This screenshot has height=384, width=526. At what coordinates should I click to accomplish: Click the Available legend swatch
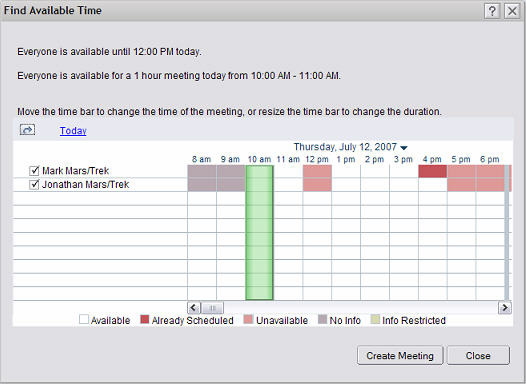click(84, 319)
